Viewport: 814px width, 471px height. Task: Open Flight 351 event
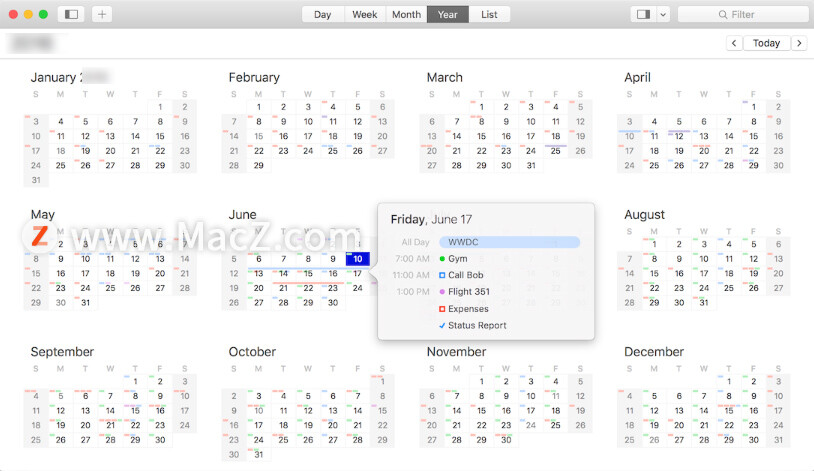tap(469, 292)
